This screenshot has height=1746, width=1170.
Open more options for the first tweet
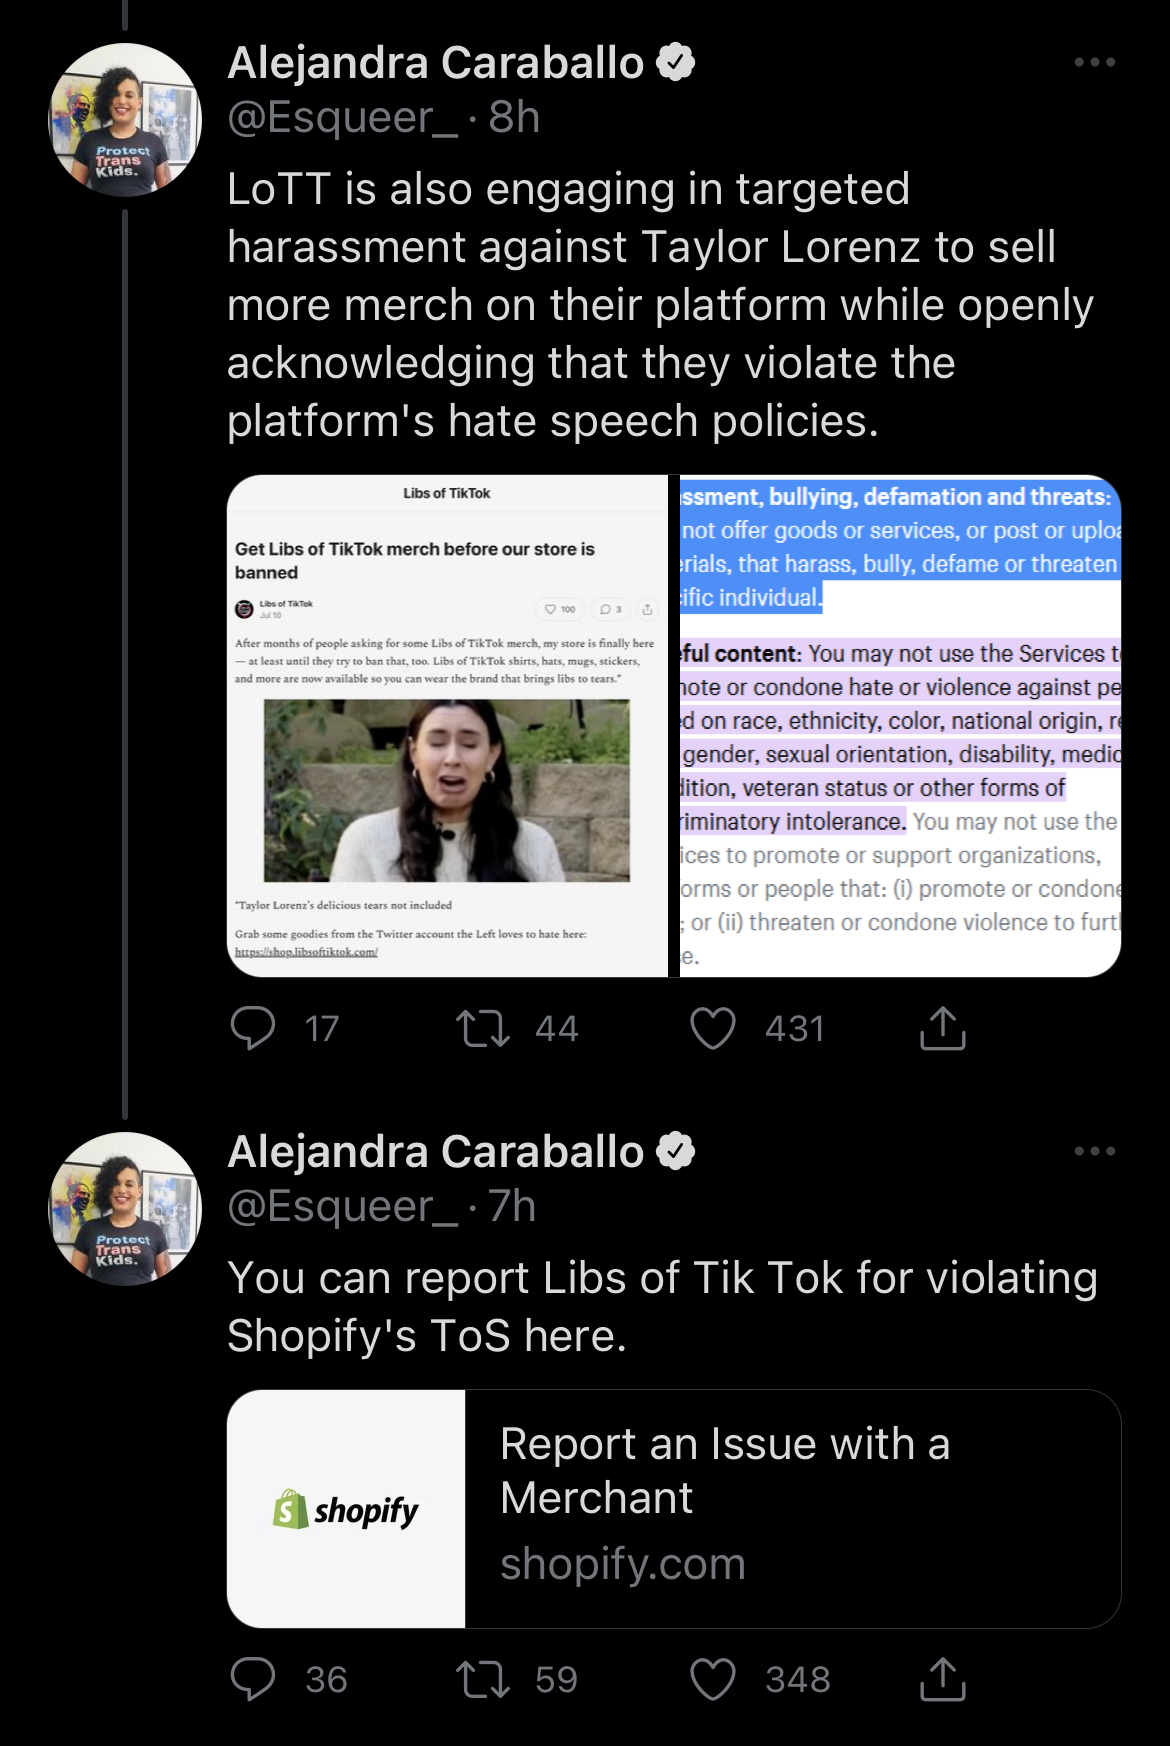click(x=1094, y=62)
